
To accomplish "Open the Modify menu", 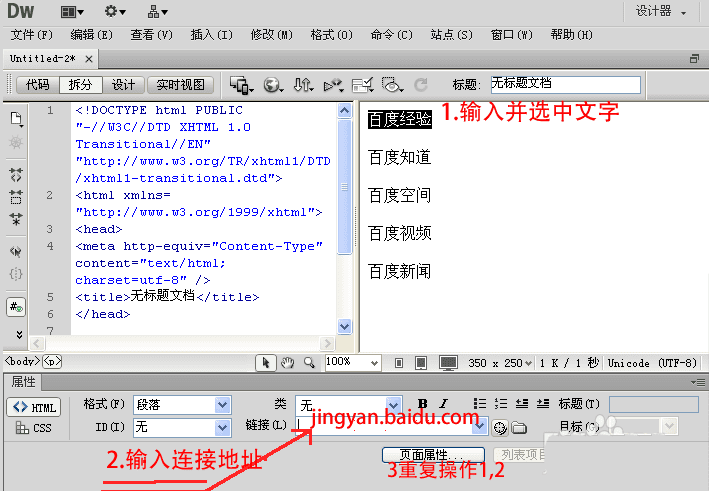I will tap(272, 35).
